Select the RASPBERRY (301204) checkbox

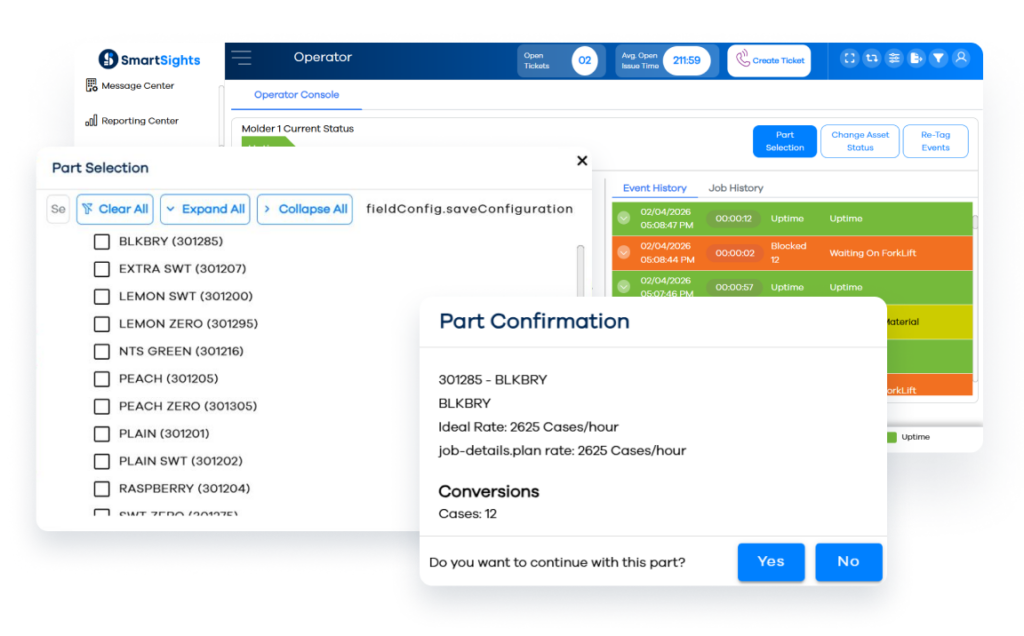coord(101,489)
